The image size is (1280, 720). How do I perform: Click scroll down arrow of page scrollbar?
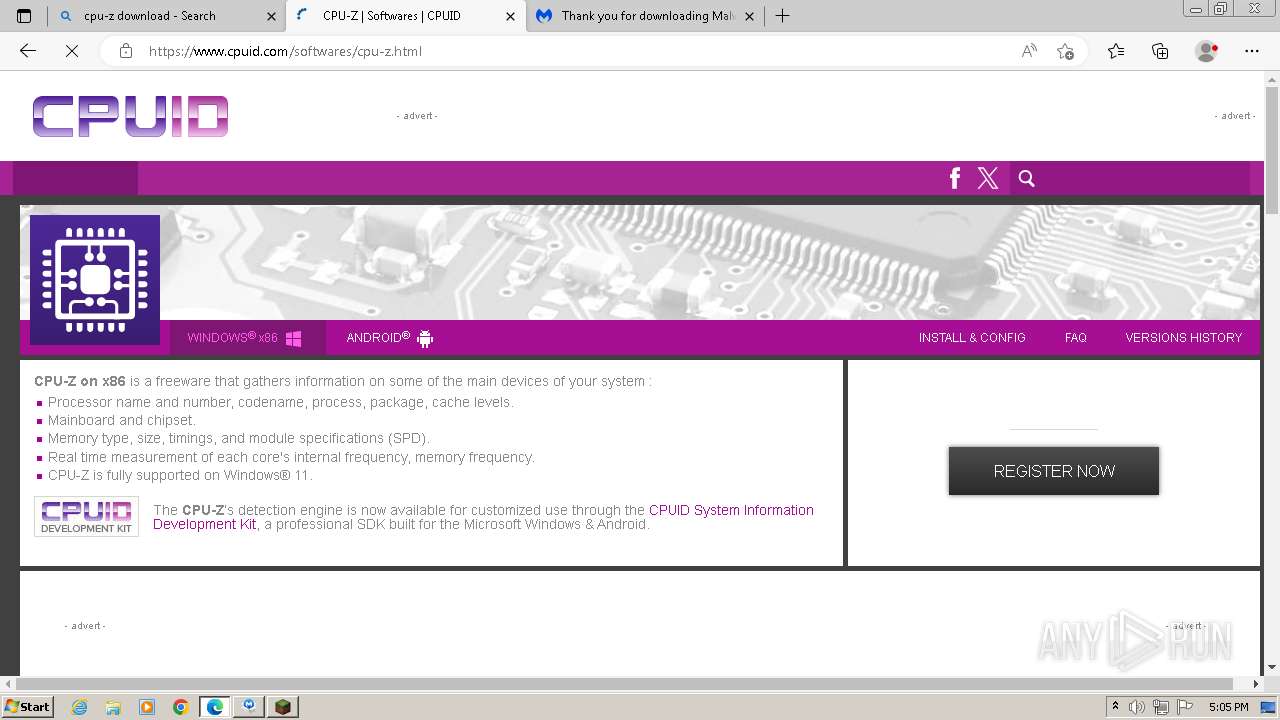point(1272,667)
